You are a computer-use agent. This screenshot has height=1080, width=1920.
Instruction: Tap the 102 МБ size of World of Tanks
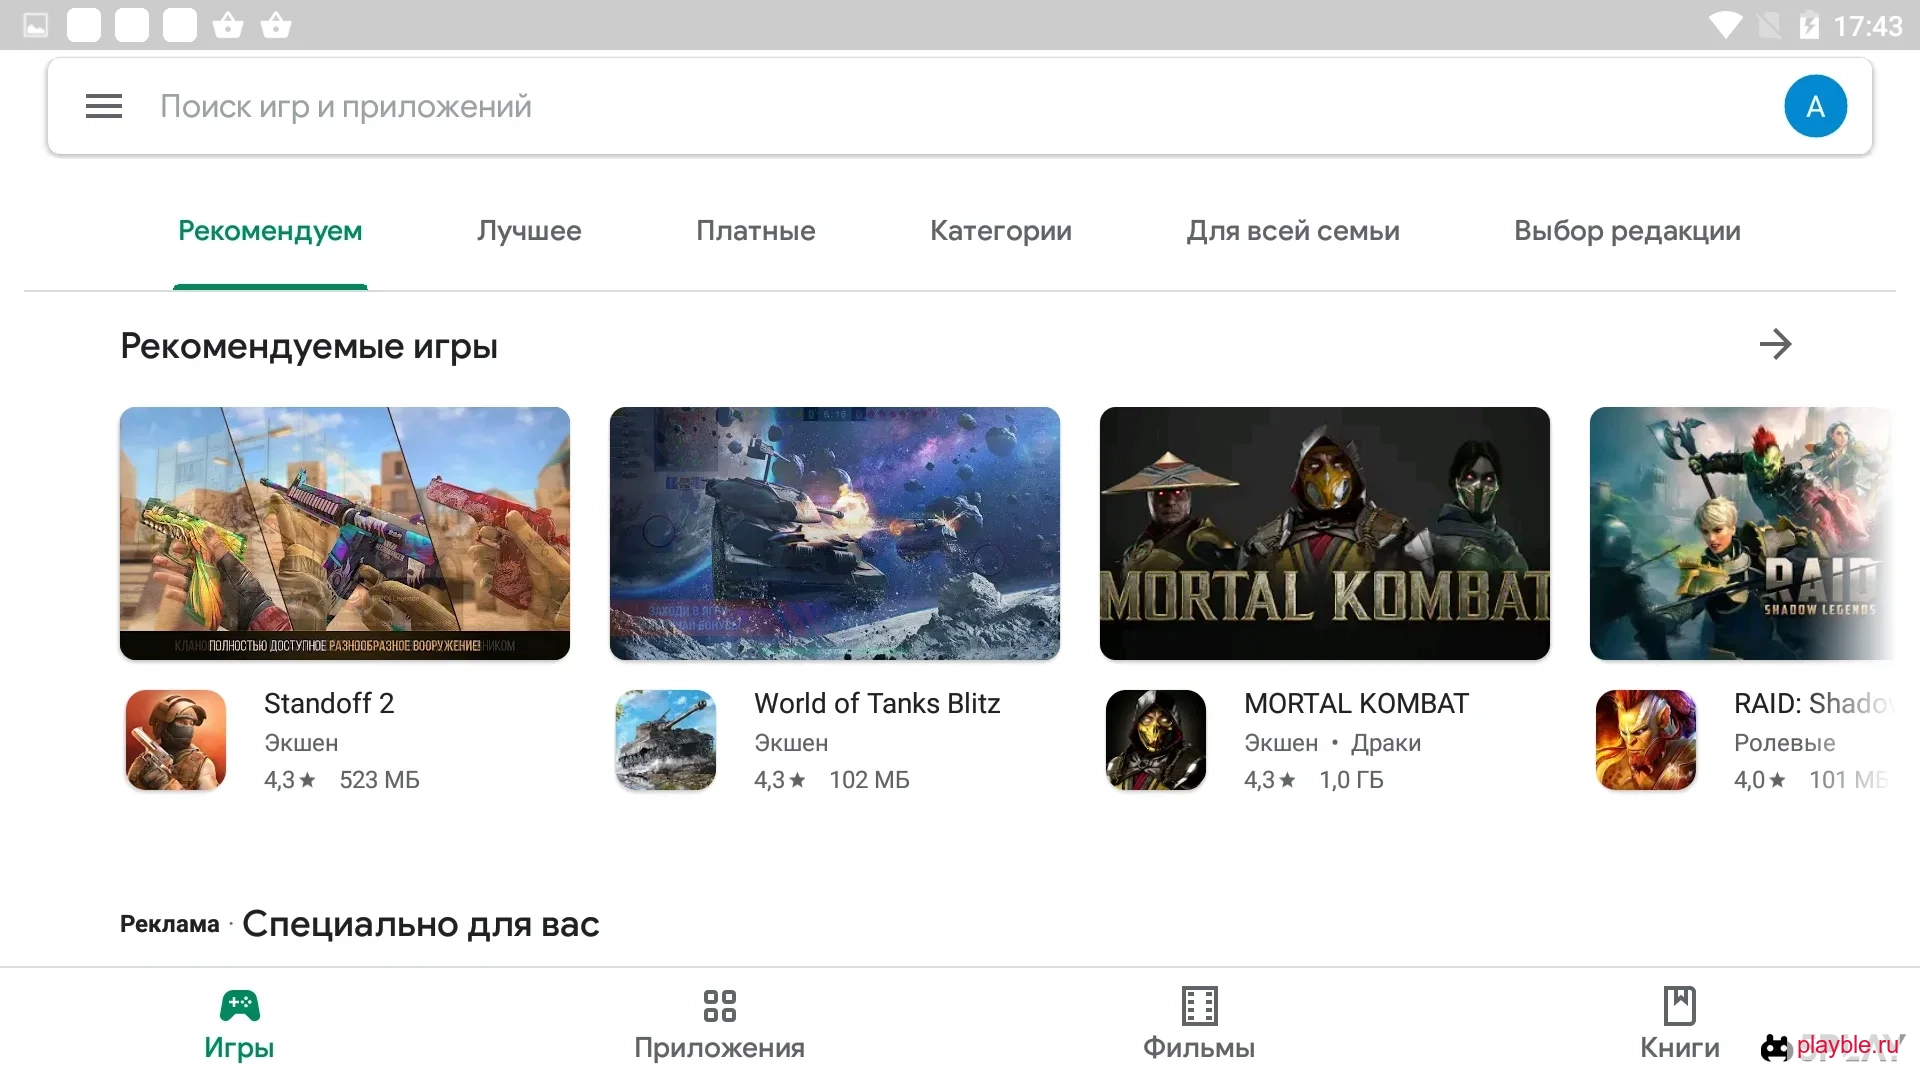[869, 780]
